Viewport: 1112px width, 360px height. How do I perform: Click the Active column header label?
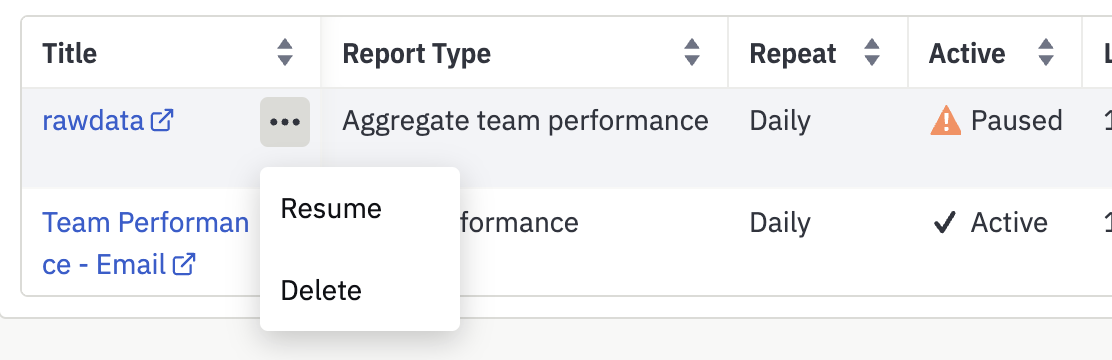(x=967, y=53)
